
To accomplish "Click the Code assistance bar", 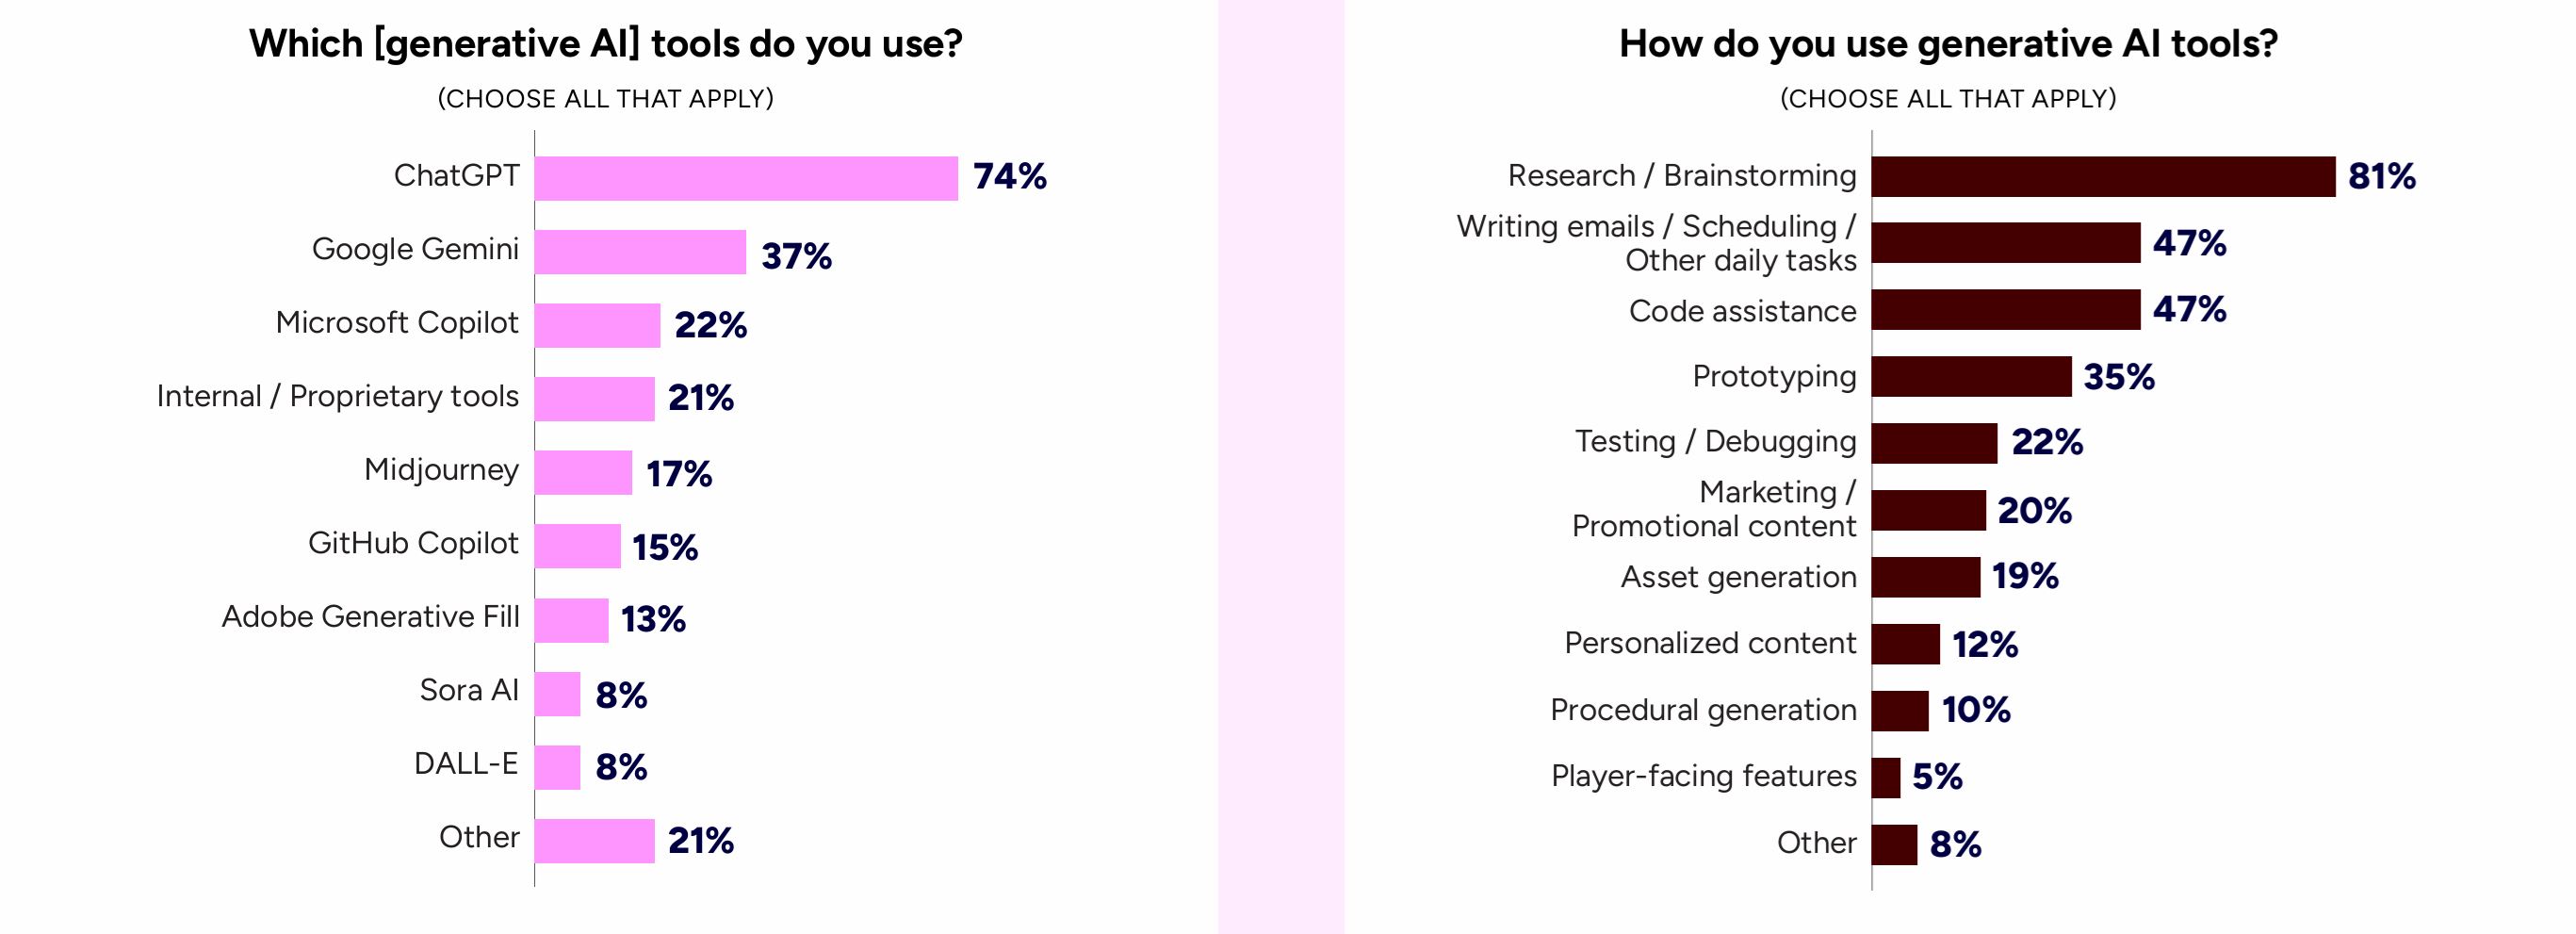I will 2005,310.
